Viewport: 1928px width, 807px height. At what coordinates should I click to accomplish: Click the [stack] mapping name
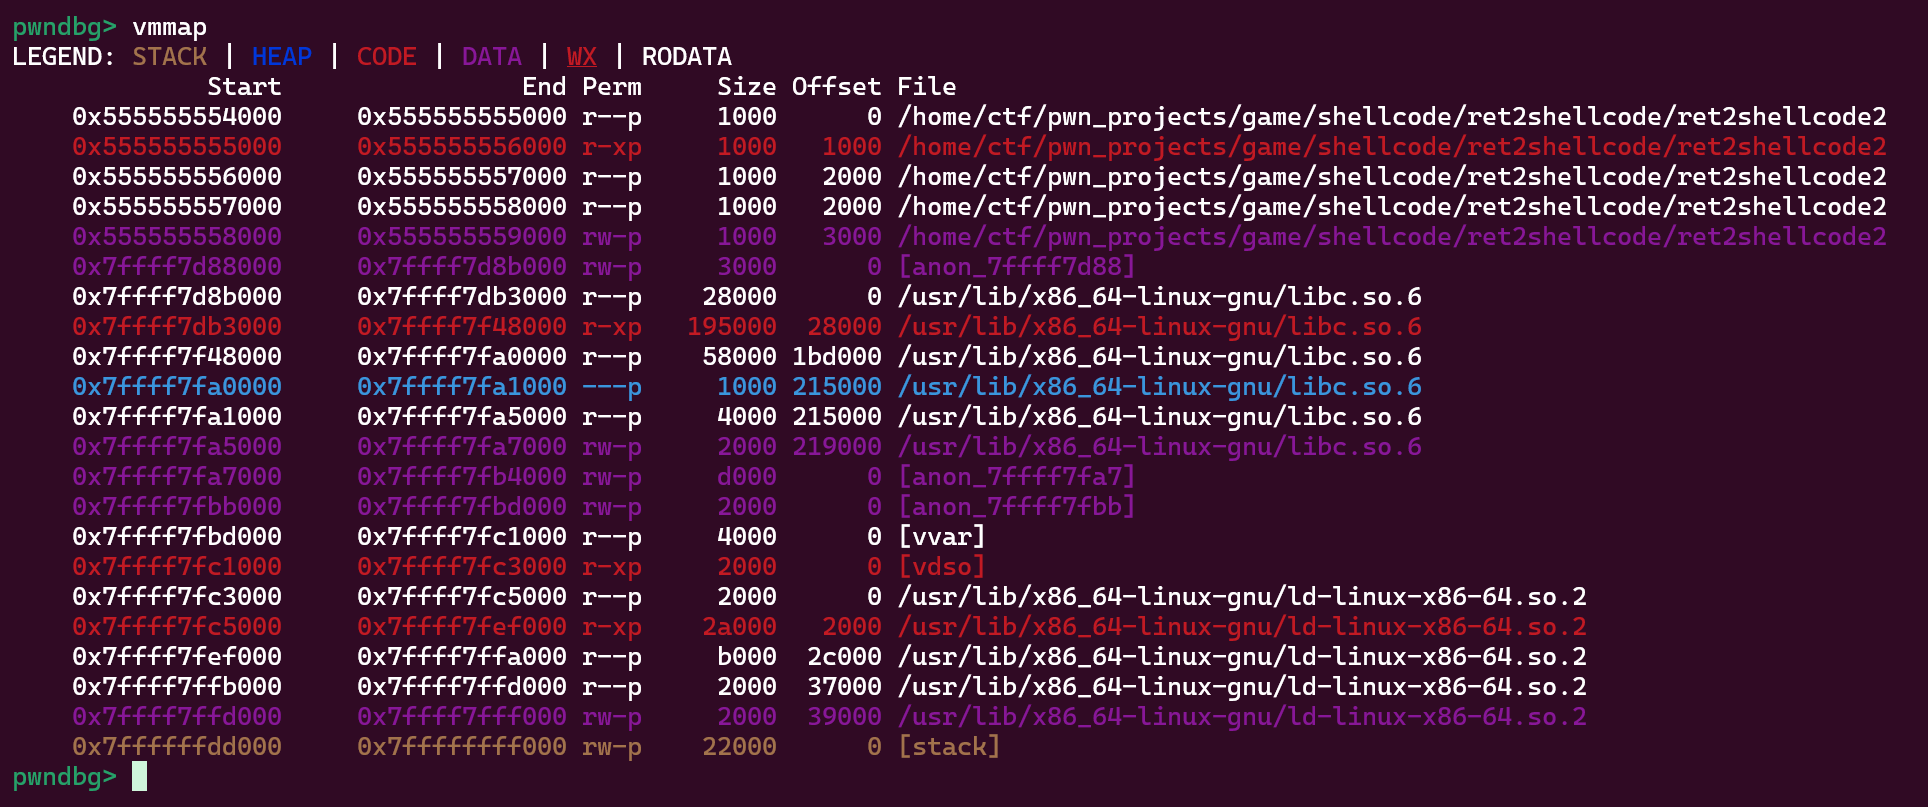click(x=948, y=747)
